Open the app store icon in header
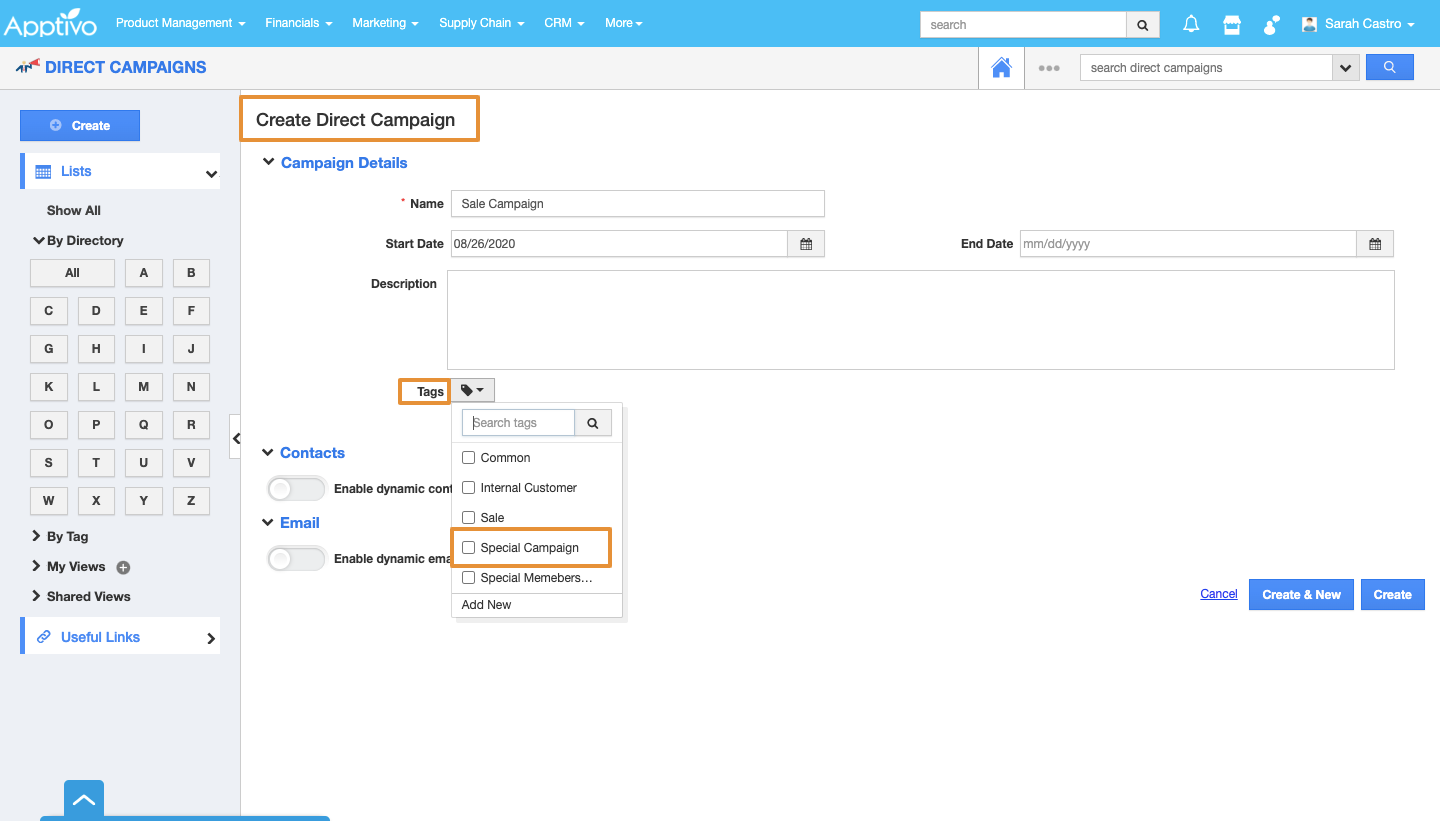The image size is (1440, 821). (1231, 24)
